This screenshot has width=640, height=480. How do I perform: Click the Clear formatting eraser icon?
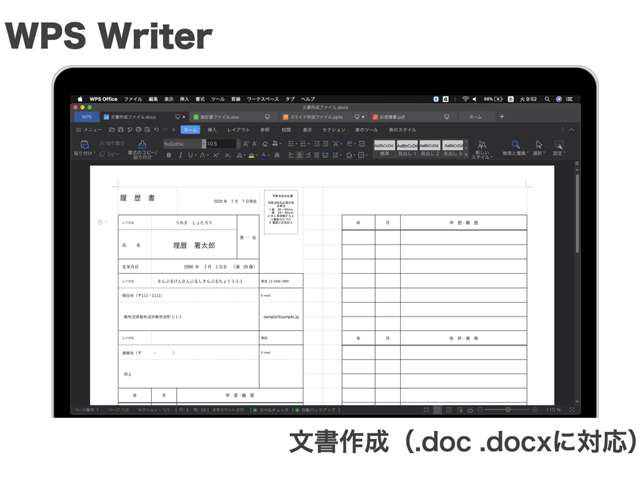tap(265, 144)
